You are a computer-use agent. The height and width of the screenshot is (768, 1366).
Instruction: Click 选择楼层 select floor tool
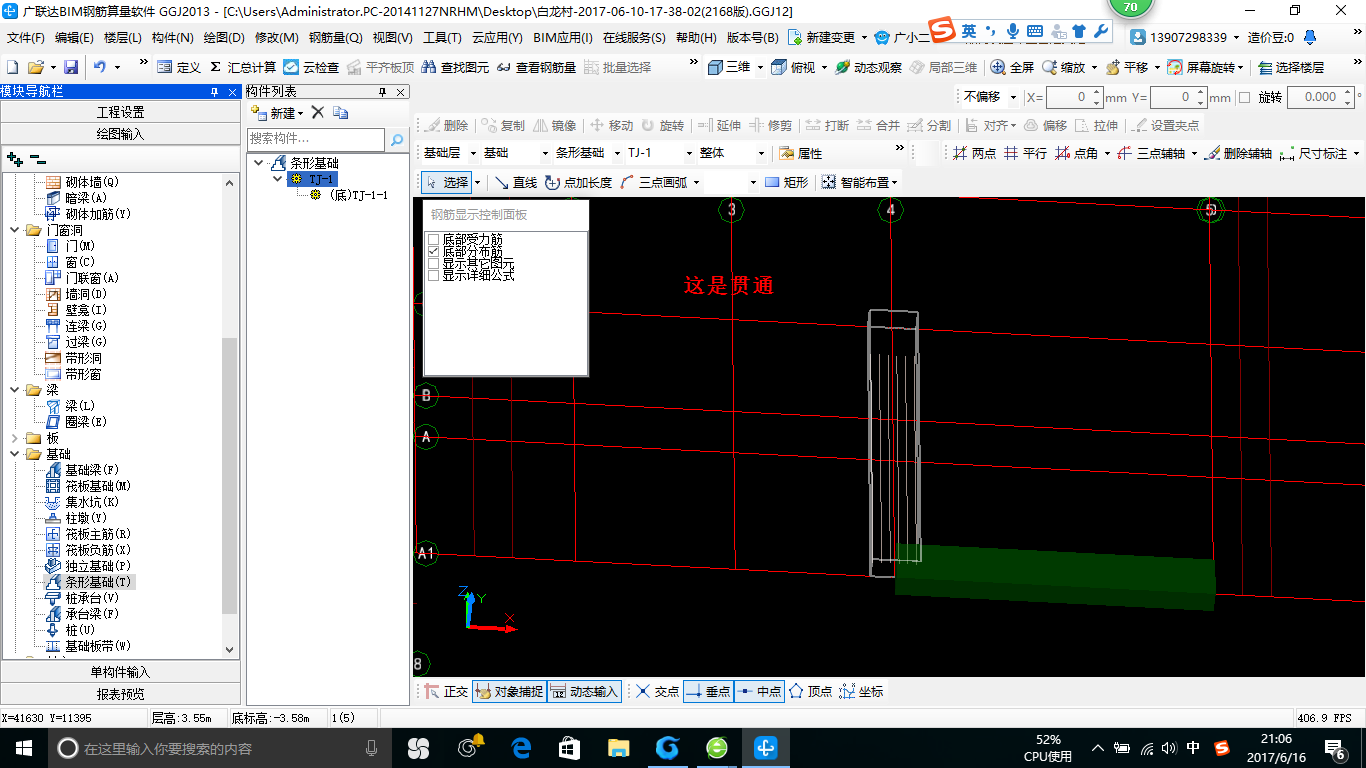pyautogui.click(x=1290, y=67)
